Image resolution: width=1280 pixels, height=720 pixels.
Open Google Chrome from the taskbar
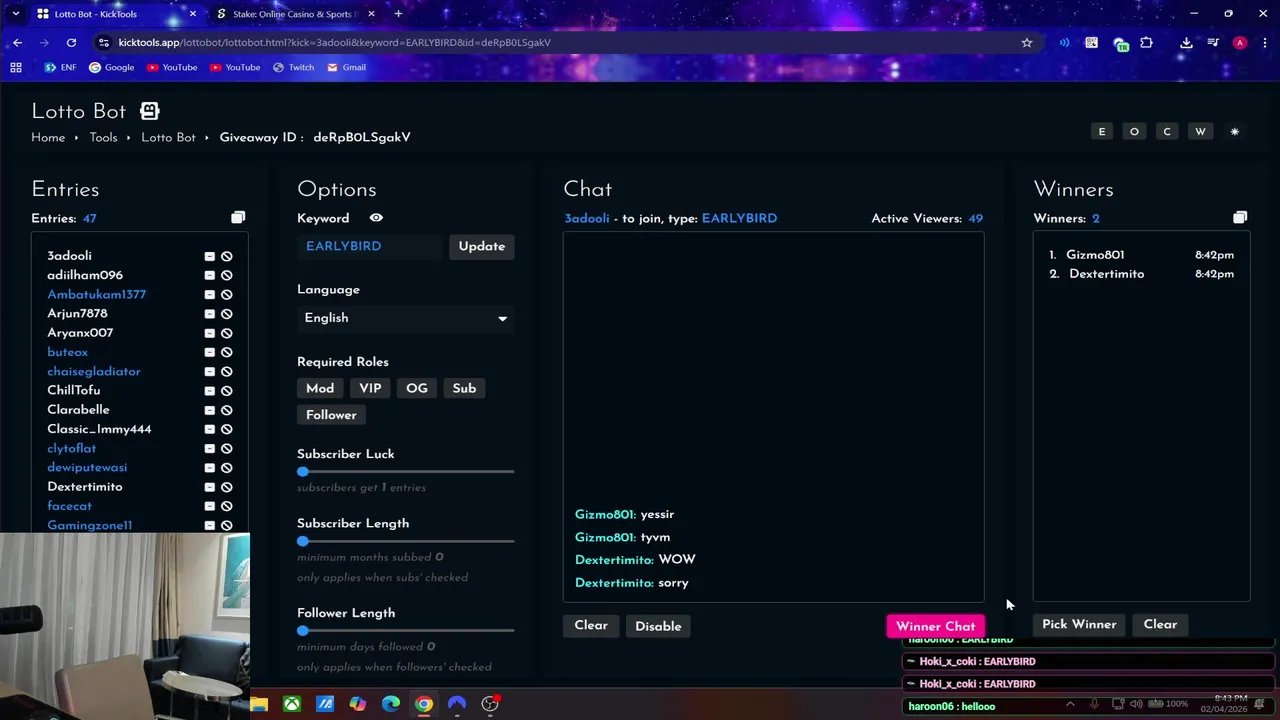click(x=424, y=704)
